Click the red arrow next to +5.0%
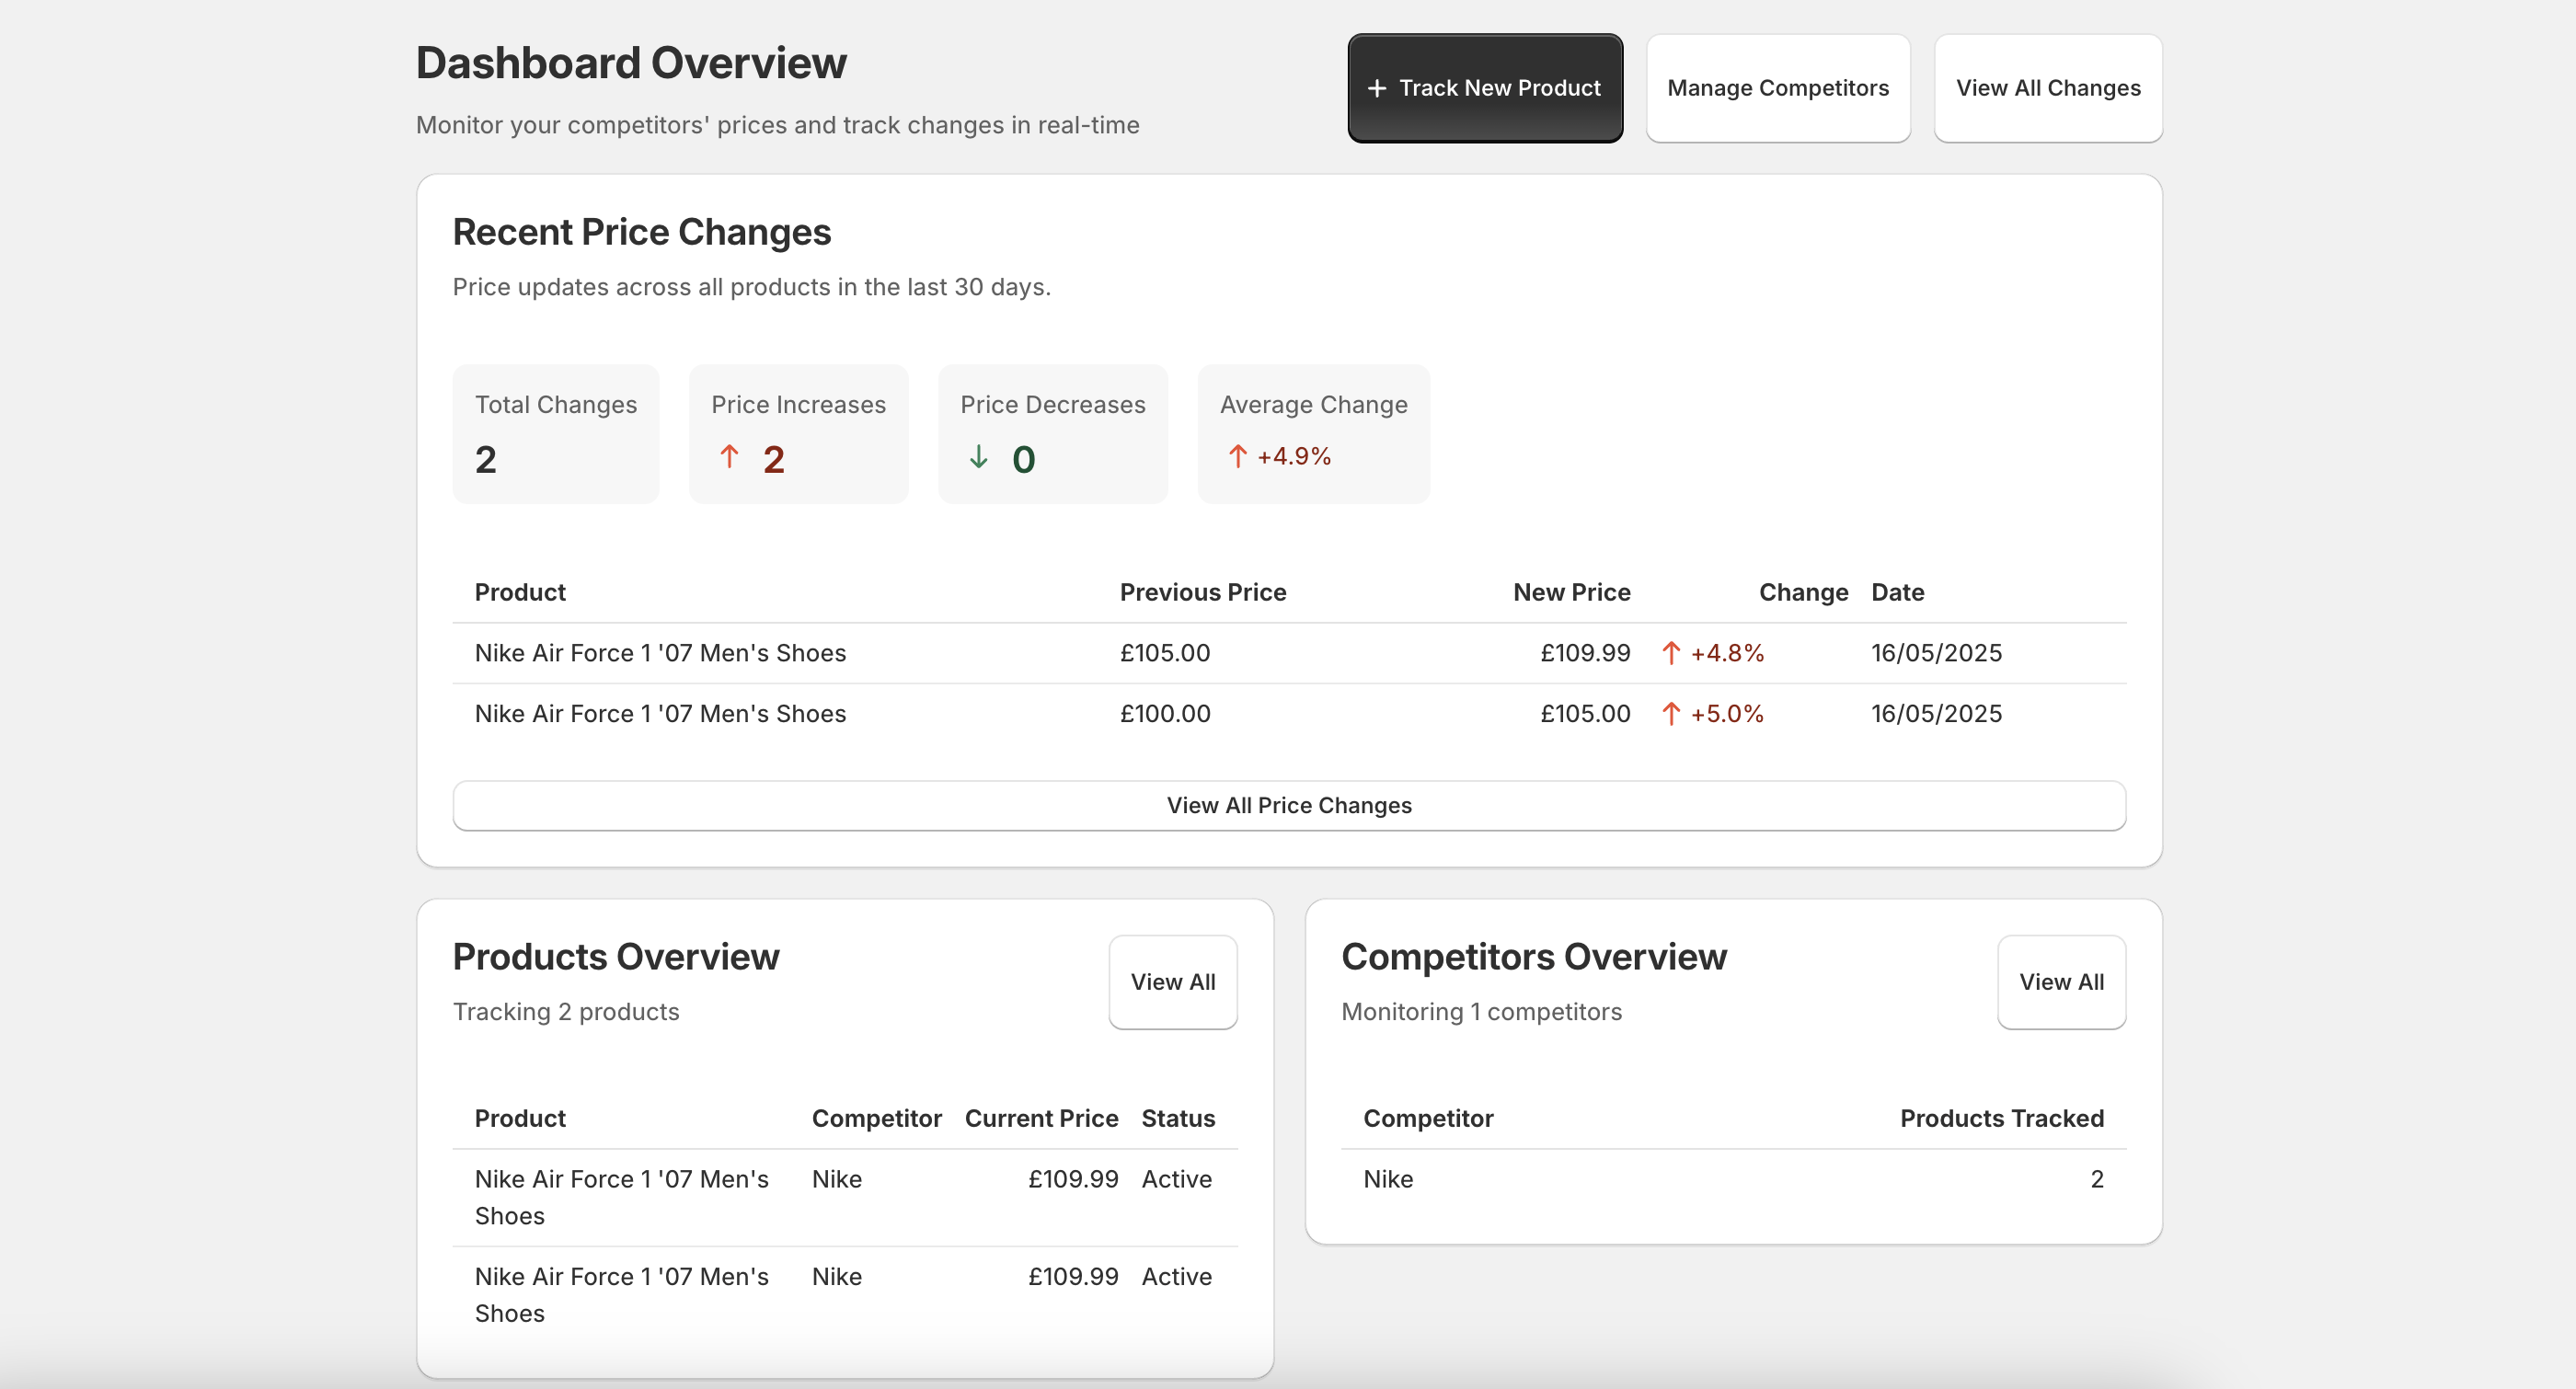This screenshot has height=1389, width=2576. point(1670,714)
